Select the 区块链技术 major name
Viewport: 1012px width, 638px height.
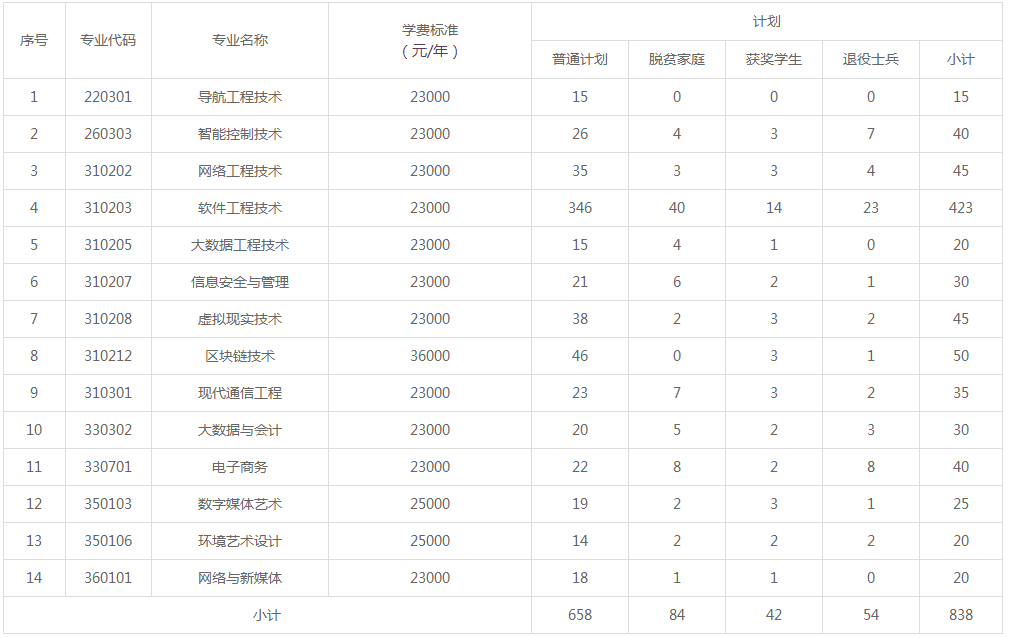tap(240, 356)
